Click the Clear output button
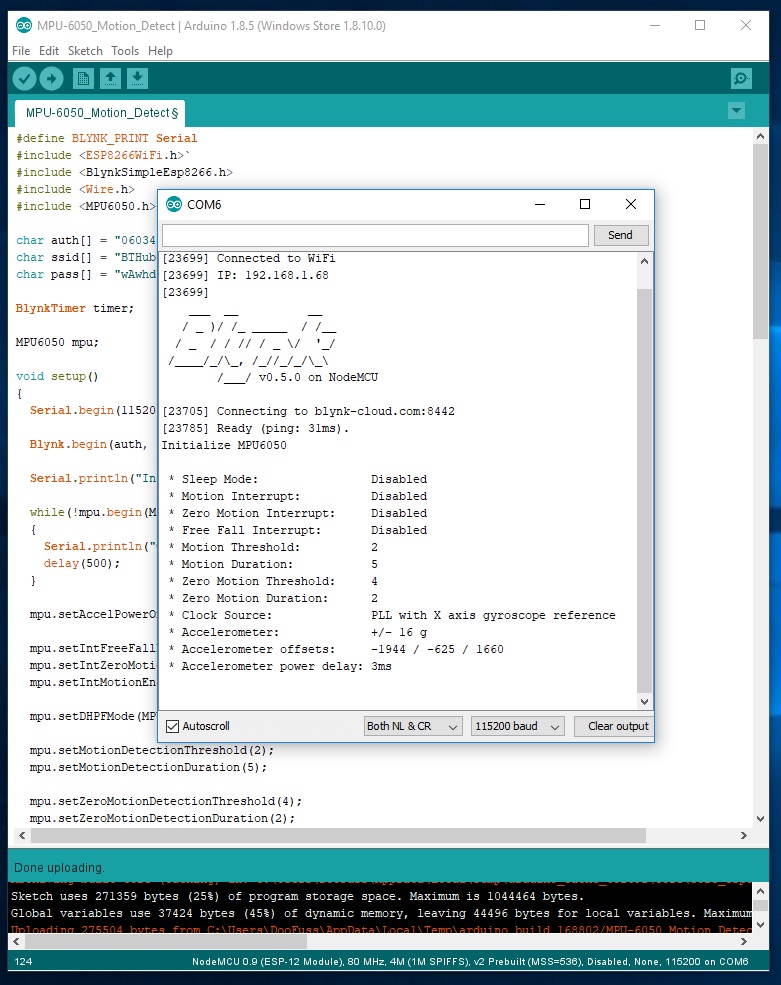 pyautogui.click(x=613, y=726)
